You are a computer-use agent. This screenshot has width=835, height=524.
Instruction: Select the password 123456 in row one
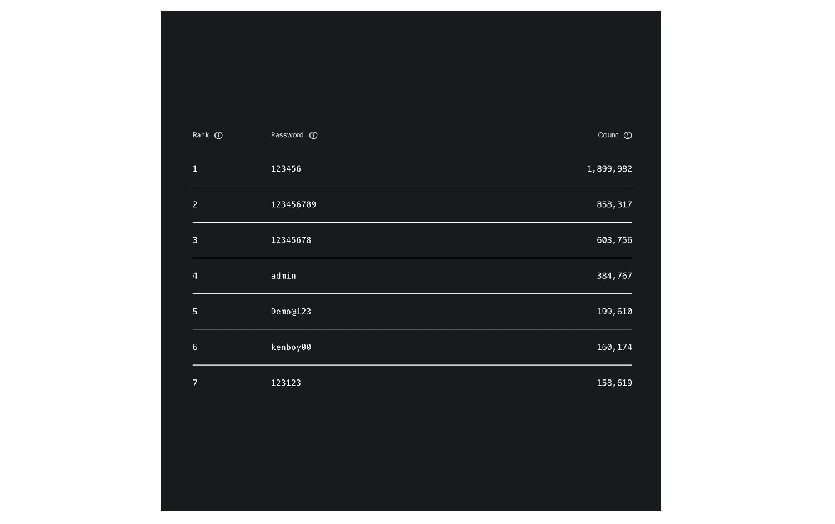[x=286, y=169]
